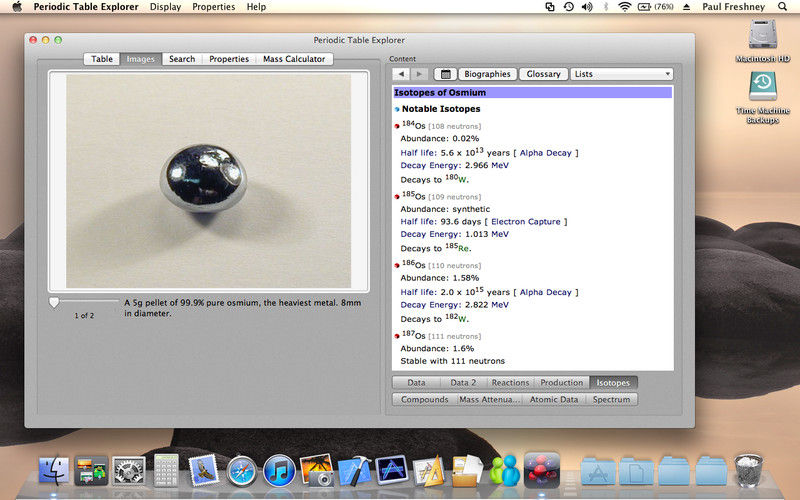Image resolution: width=800 pixels, height=500 pixels.
Task: Open the monitor icon with letter A in dock
Action: click(x=392, y=470)
